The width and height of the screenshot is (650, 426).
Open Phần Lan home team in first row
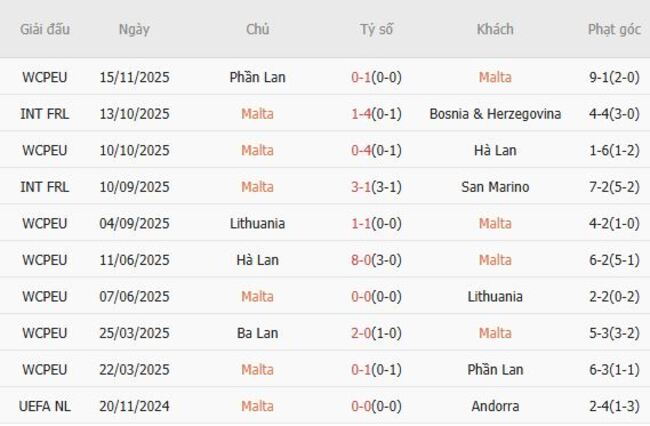[257, 77]
